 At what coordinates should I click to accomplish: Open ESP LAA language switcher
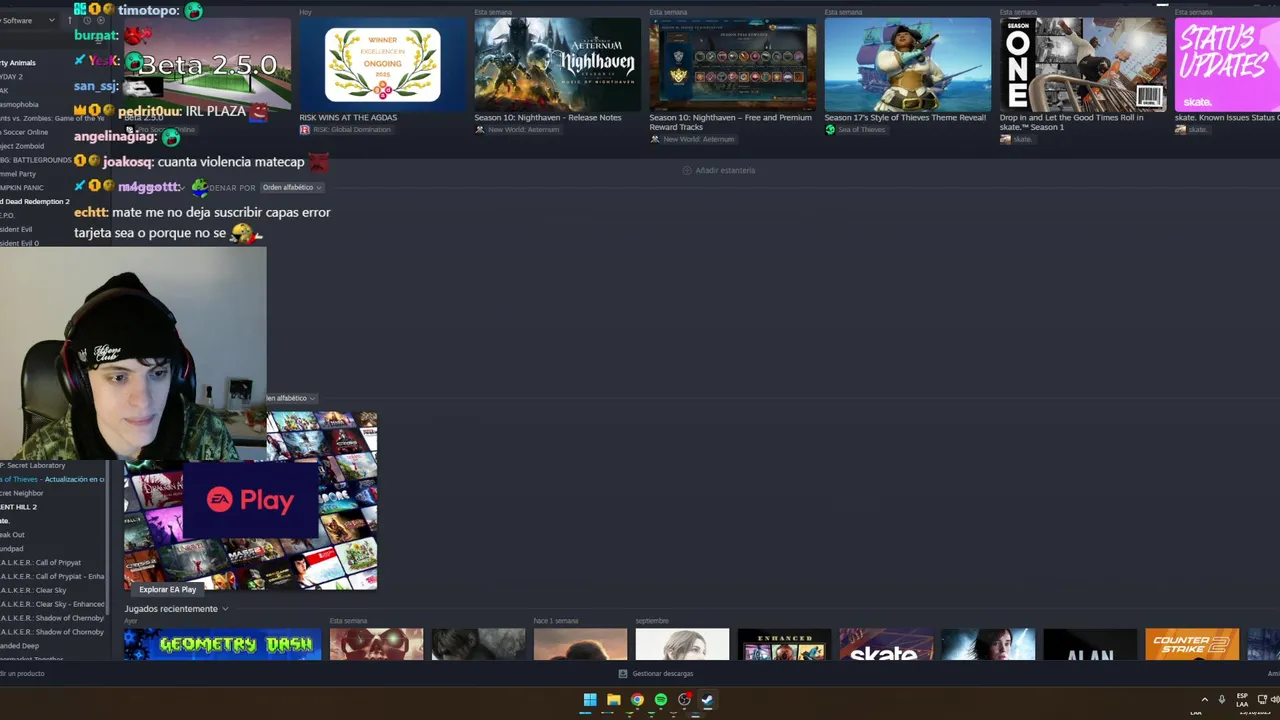click(1242, 700)
